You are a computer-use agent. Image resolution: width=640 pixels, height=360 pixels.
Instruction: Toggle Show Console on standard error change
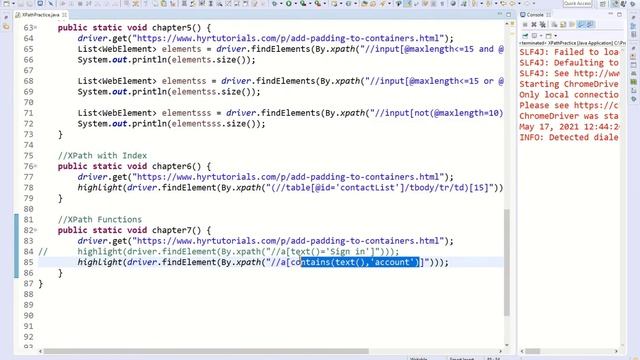click(x=590, y=25)
